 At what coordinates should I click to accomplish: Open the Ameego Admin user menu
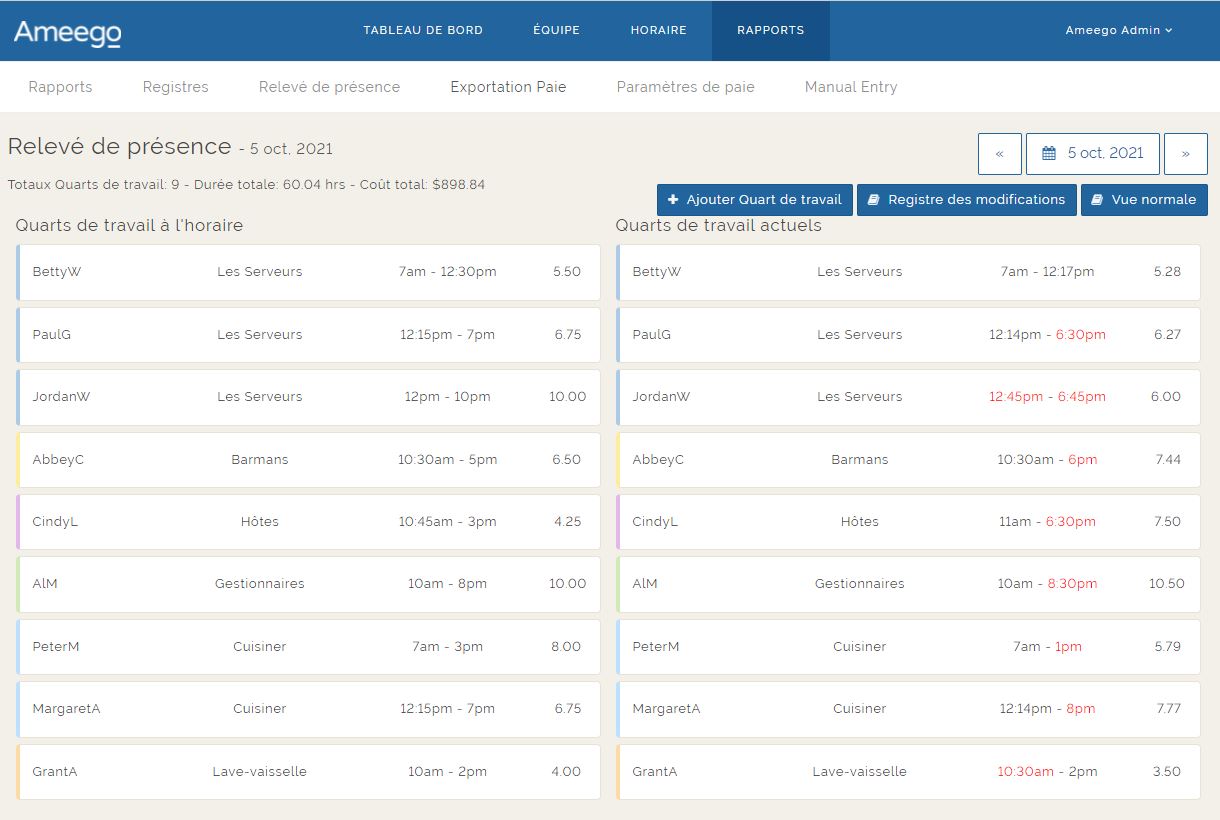coord(1118,30)
